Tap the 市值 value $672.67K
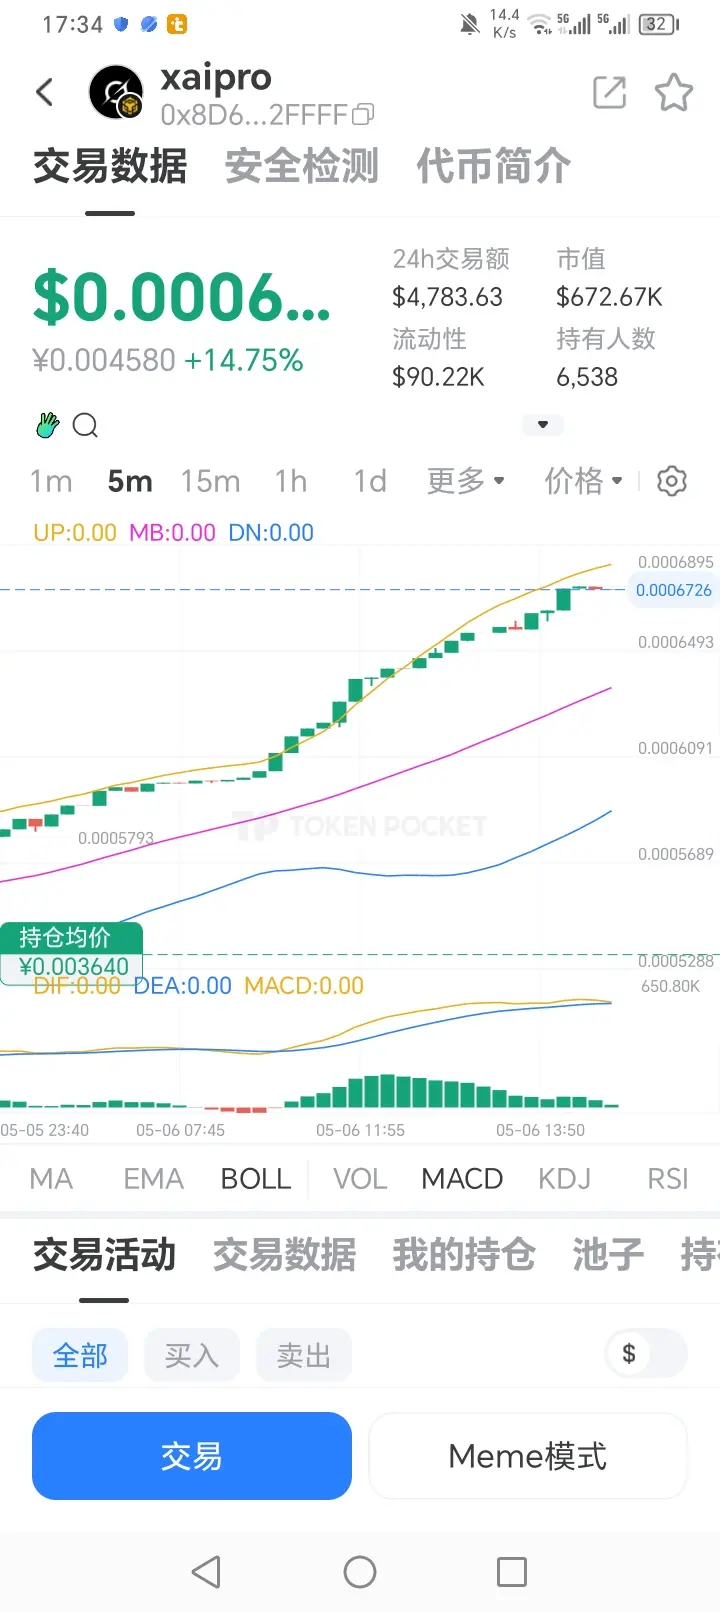This screenshot has height=1612, width=720. click(609, 297)
